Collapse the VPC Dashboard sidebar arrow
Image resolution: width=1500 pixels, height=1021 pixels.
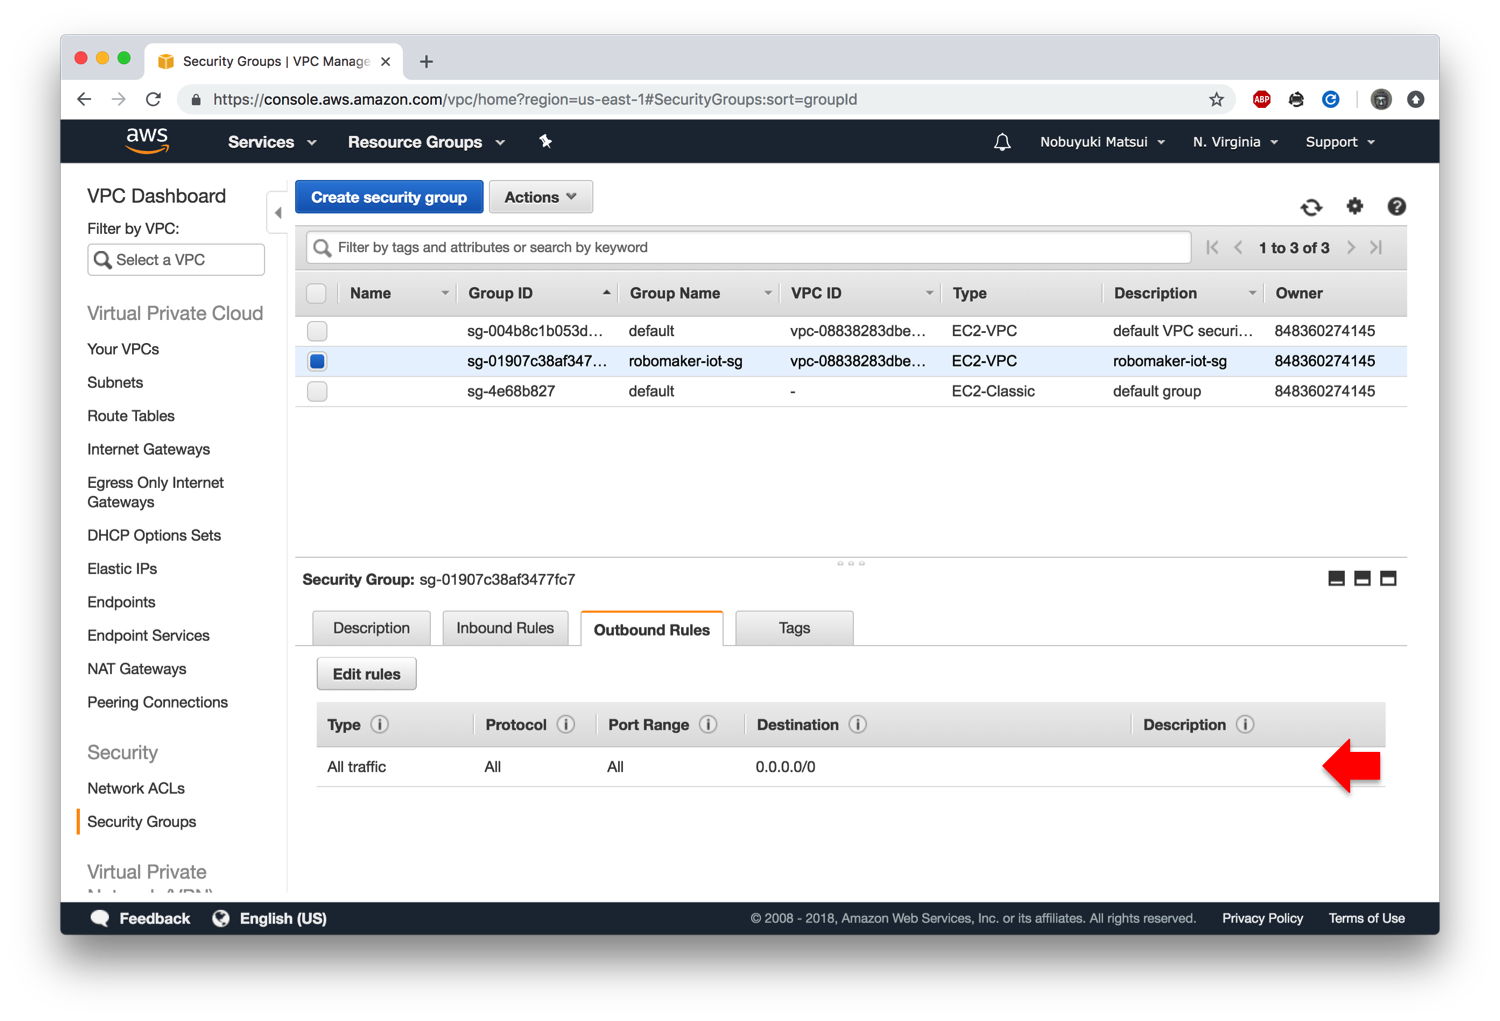[x=278, y=211]
